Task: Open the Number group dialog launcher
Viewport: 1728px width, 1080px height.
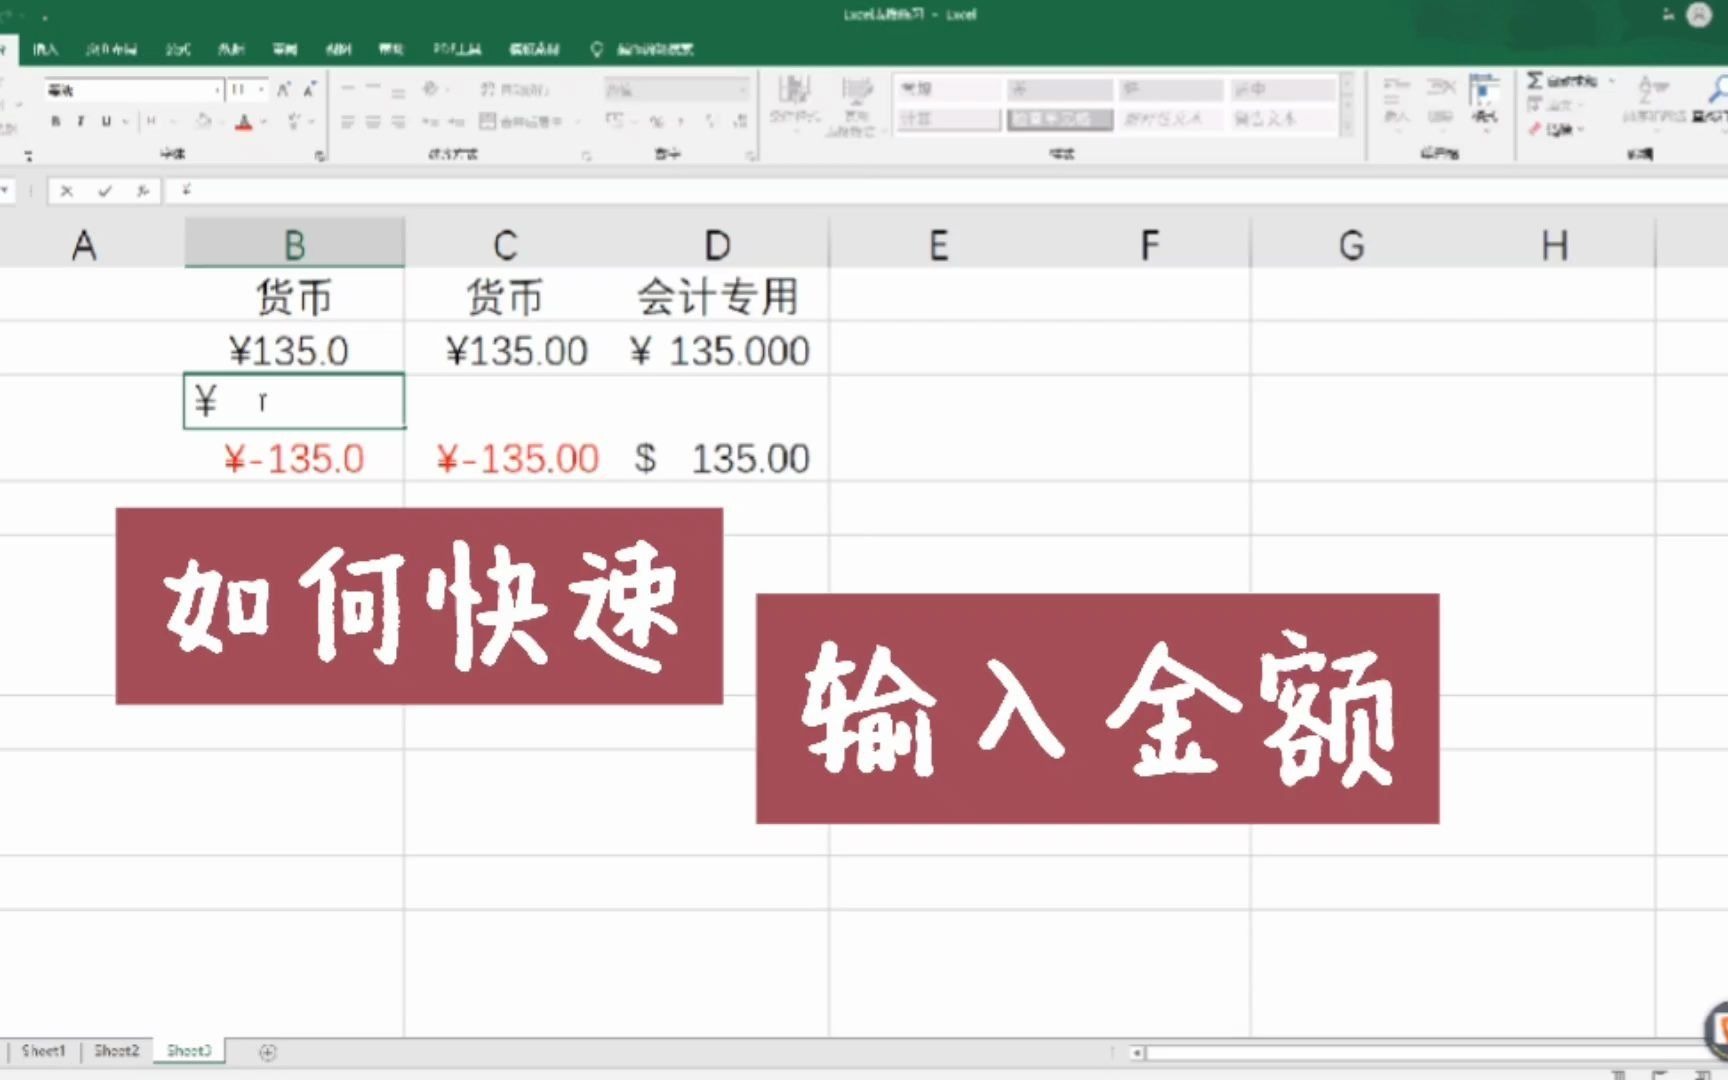Action: (750, 155)
